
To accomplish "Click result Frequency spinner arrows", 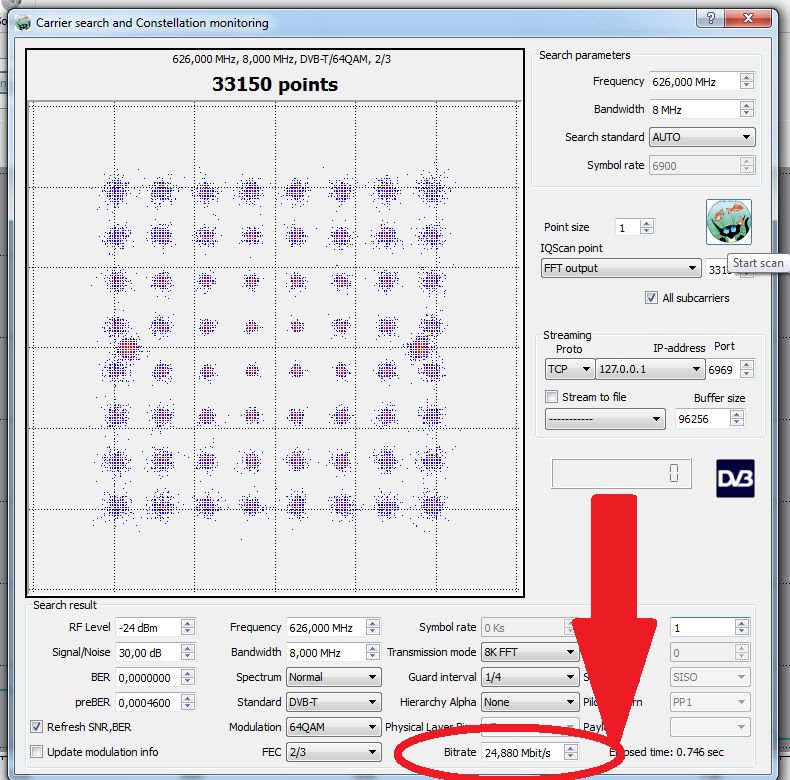I will 373,627.
